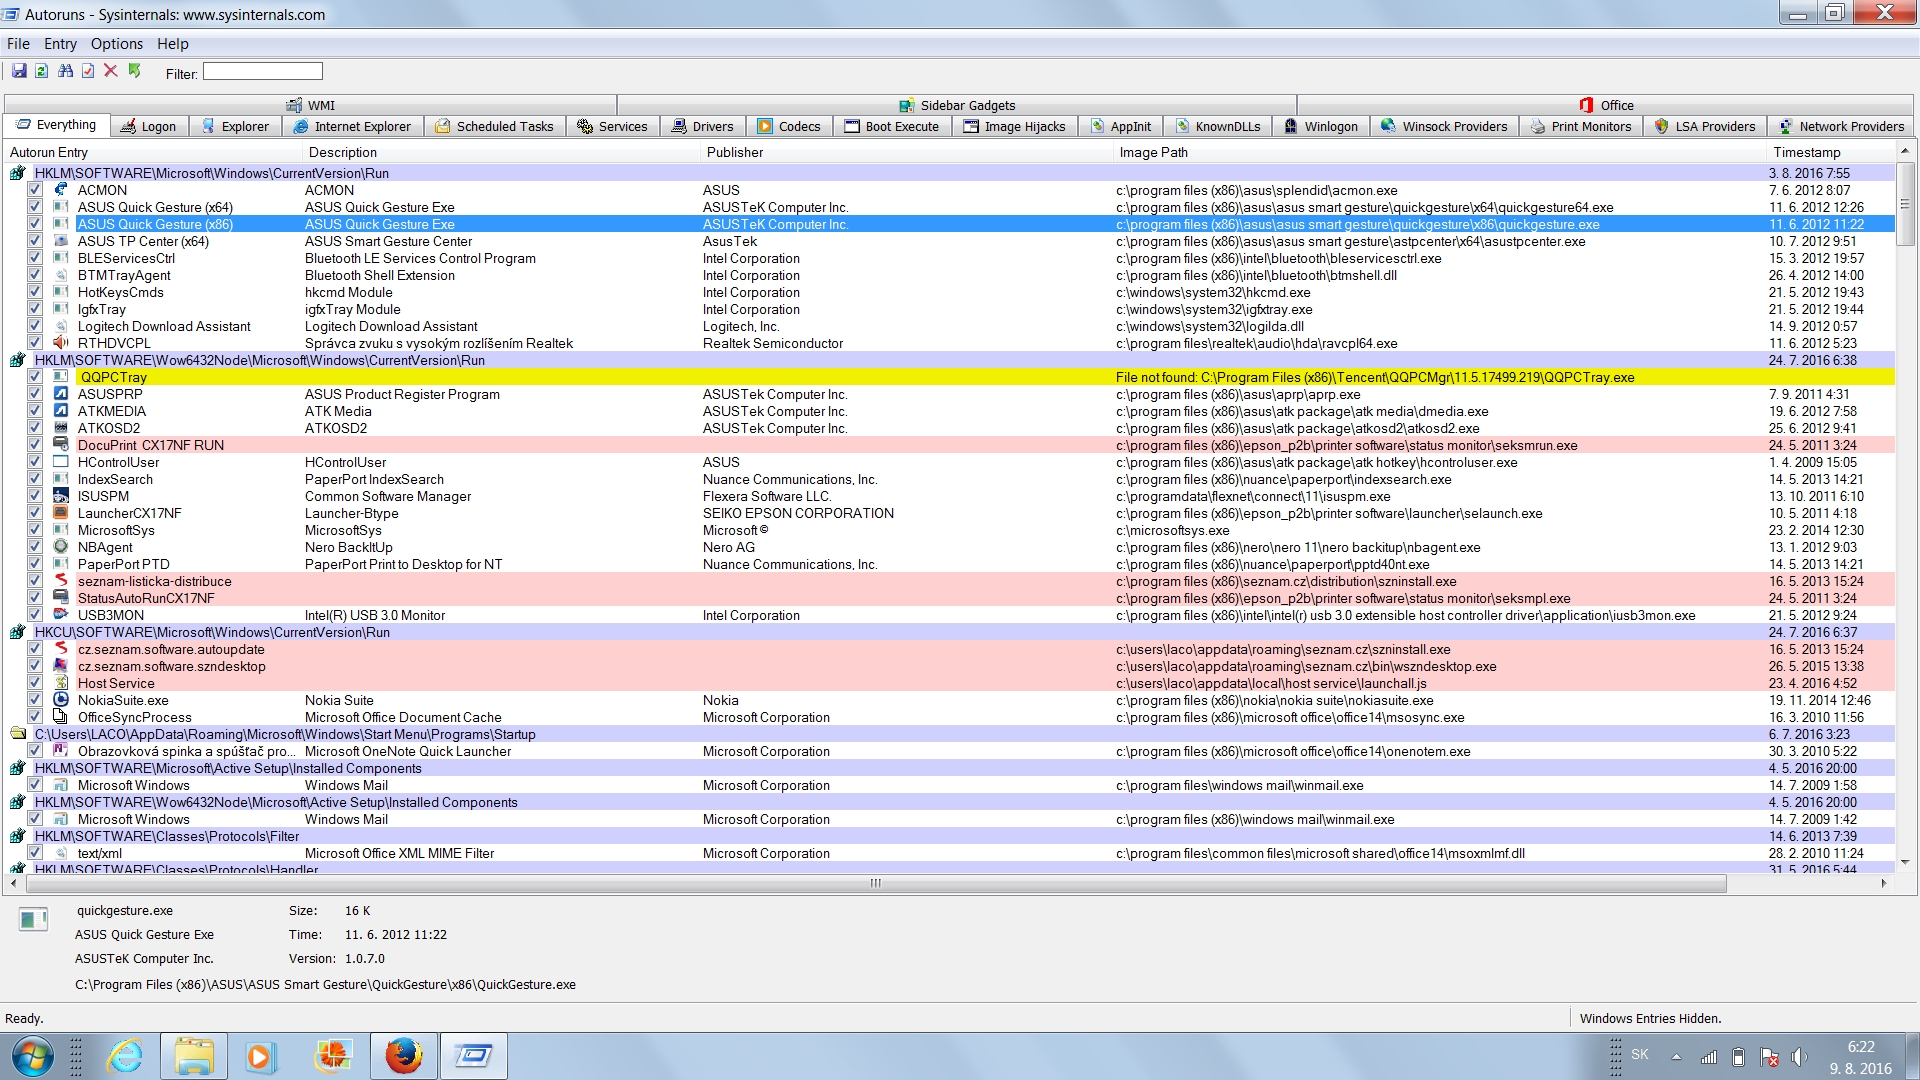Sort by the Publisher column header
This screenshot has height=1080, width=1920.
(x=735, y=152)
